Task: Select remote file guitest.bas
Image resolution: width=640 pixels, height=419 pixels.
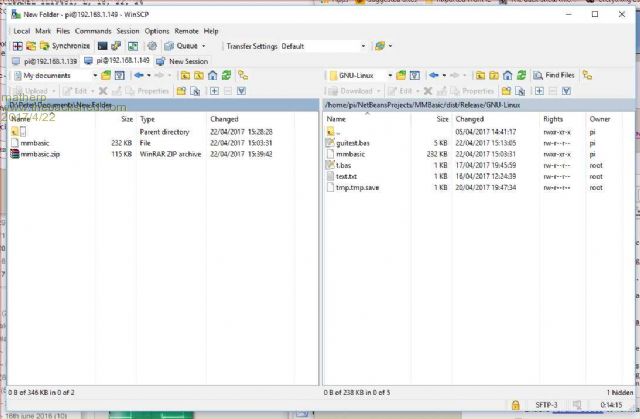Action: [348, 143]
